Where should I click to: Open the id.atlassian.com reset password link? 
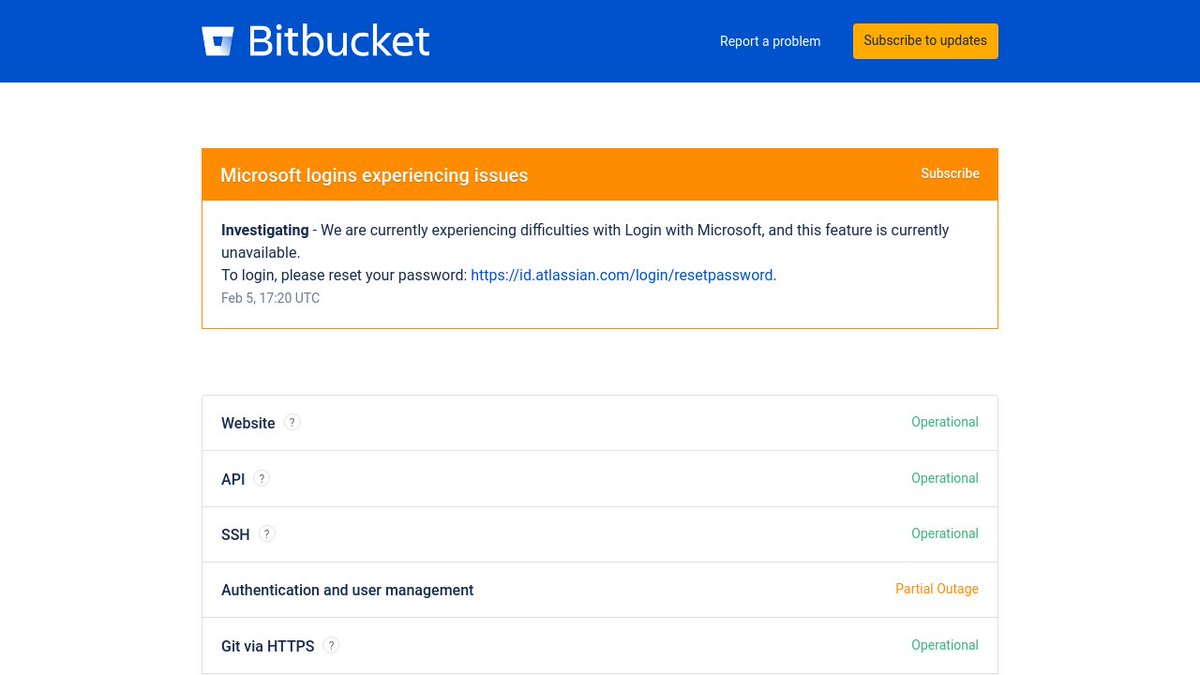(x=622, y=275)
